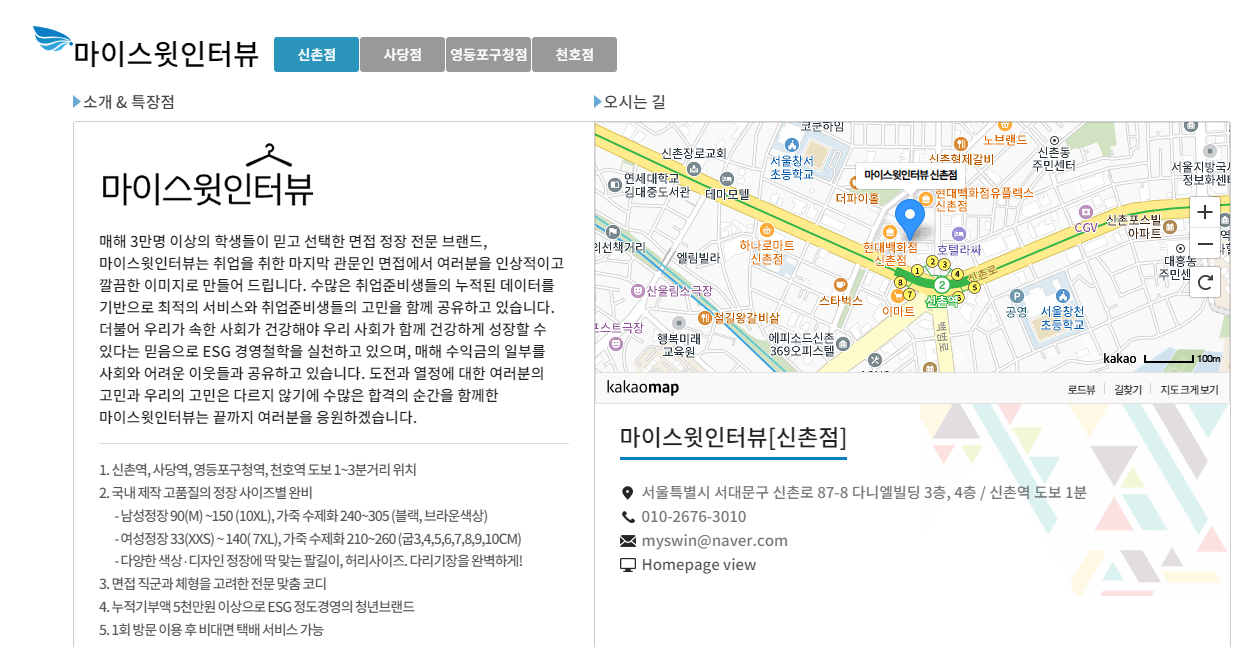Click the 마이스윗인터뷰 신촌점 map label bubble
The image size is (1242, 647).
point(910,175)
